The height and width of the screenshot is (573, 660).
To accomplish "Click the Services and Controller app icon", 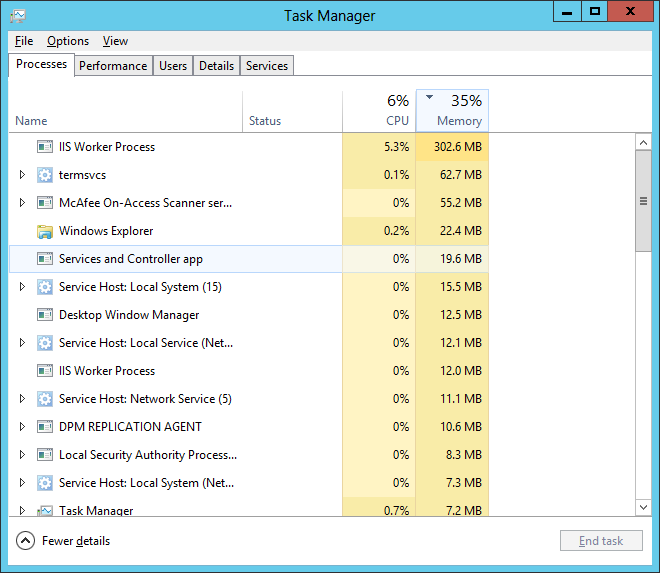I will tap(45, 259).
